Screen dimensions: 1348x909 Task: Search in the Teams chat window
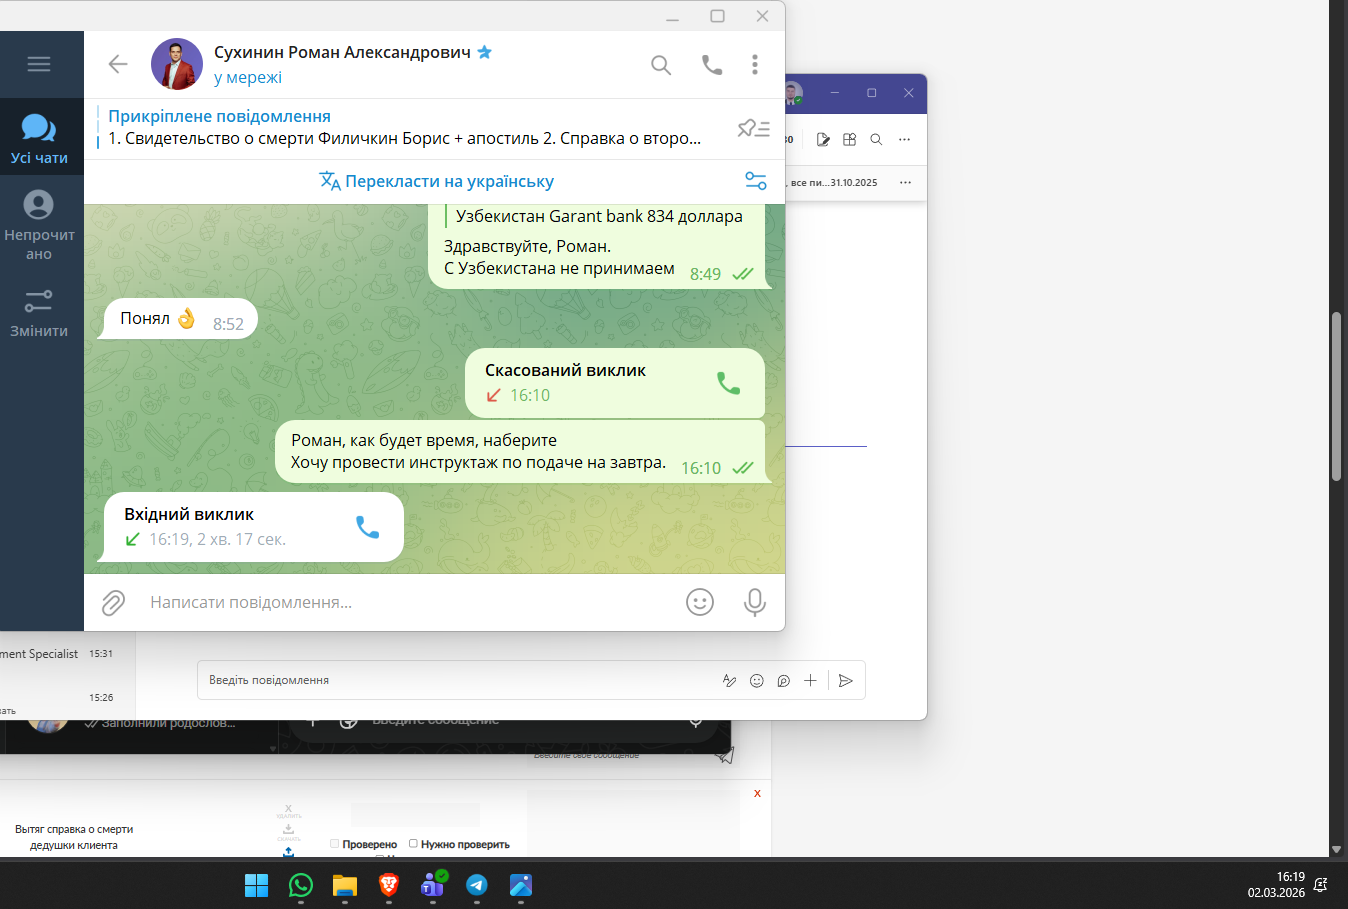point(876,140)
